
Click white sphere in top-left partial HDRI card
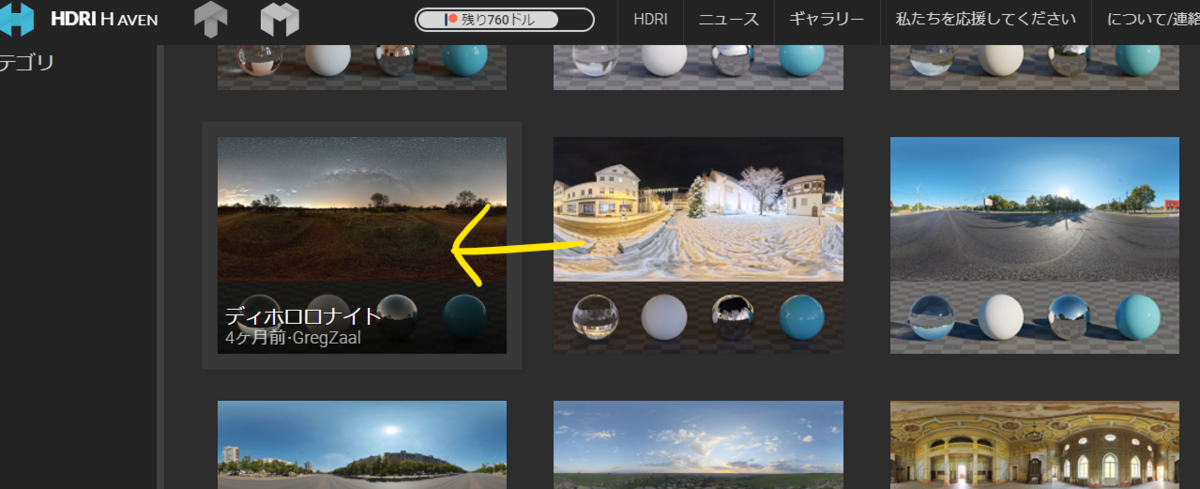pyautogui.click(x=328, y=60)
